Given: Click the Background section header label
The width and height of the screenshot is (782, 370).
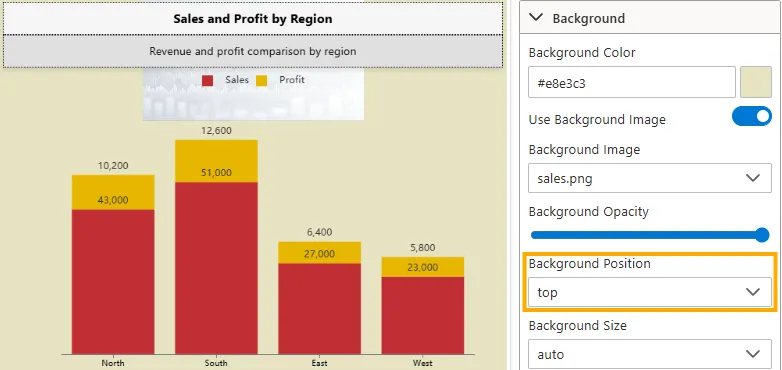Looking at the screenshot, I should (588, 18).
